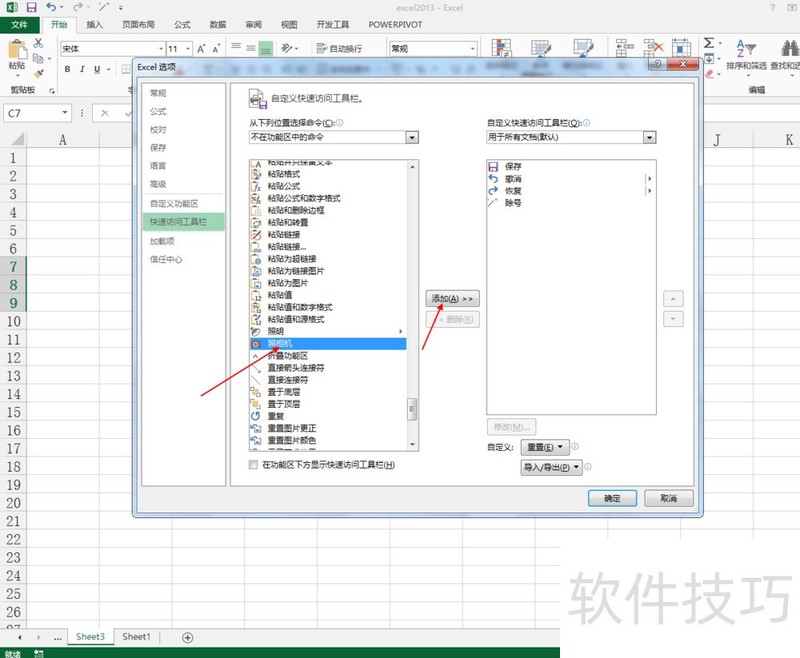Open the 文件 menu
Image resolution: width=800 pixels, height=658 pixels.
20,25
